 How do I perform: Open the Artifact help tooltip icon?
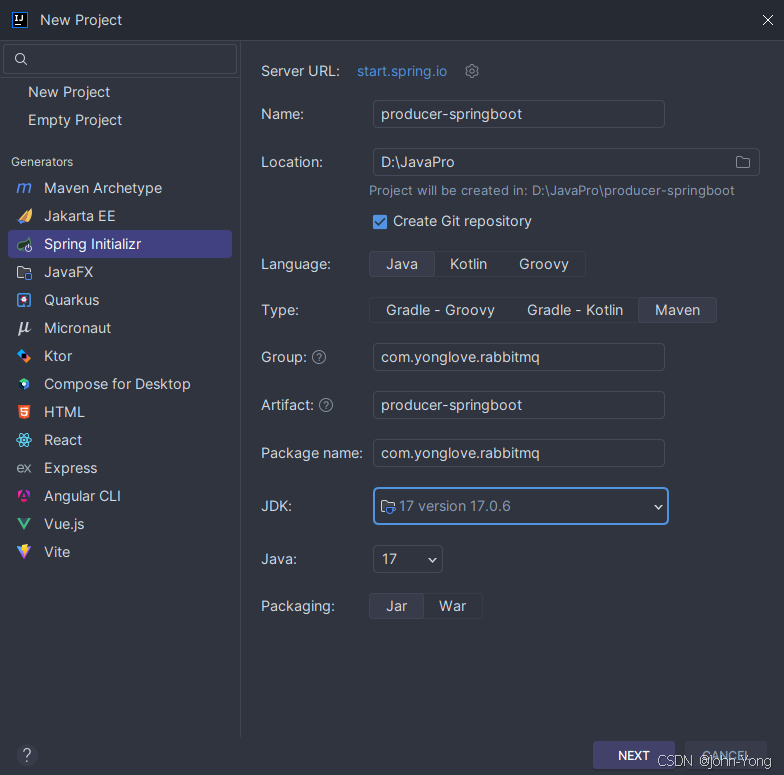(326, 405)
